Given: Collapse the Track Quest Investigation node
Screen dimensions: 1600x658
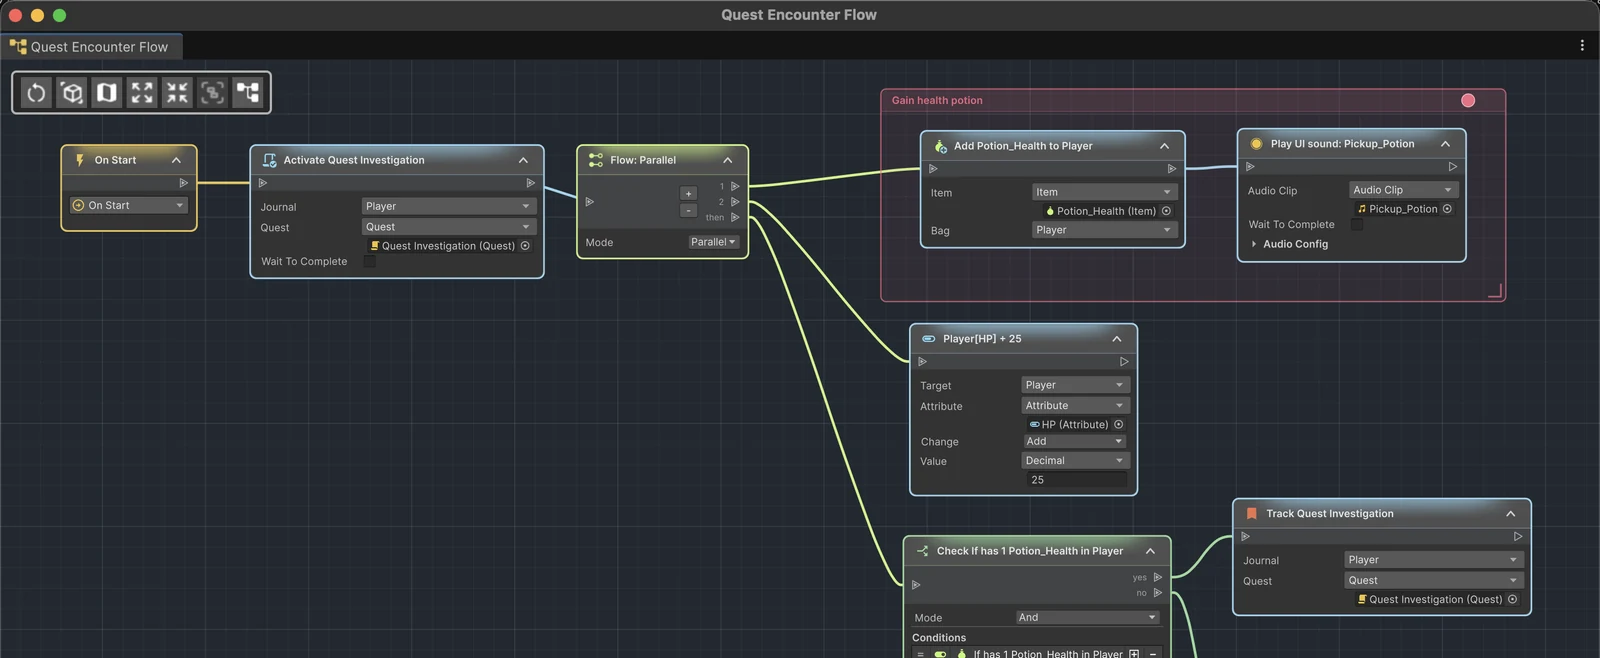Looking at the screenshot, I should (x=1510, y=514).
